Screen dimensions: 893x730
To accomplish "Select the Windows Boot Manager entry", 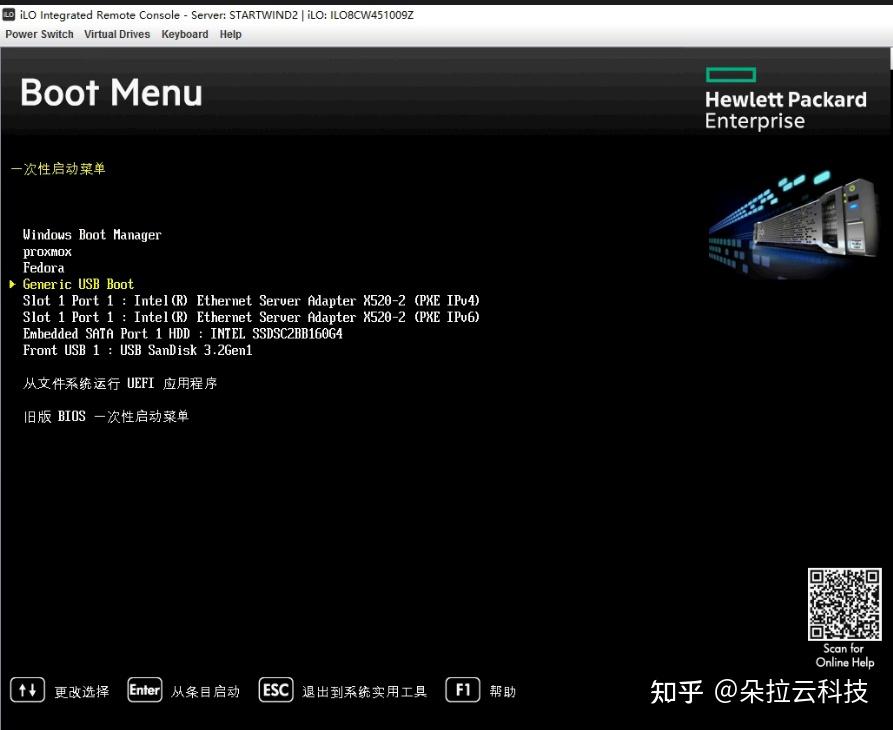I will pos(92,234).
